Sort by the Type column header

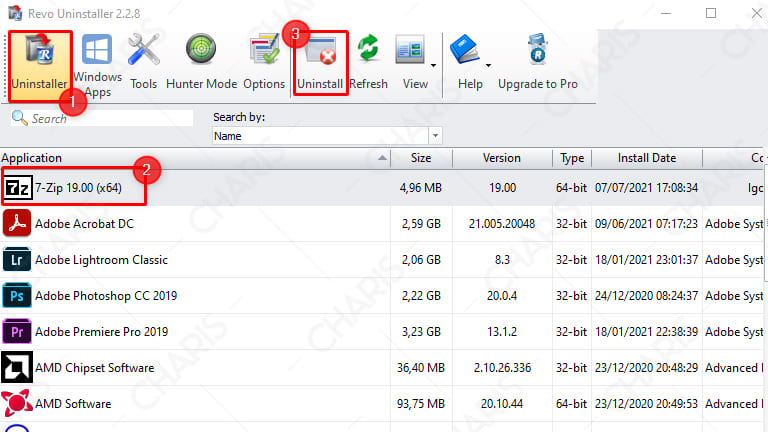[x=572, y=158]
